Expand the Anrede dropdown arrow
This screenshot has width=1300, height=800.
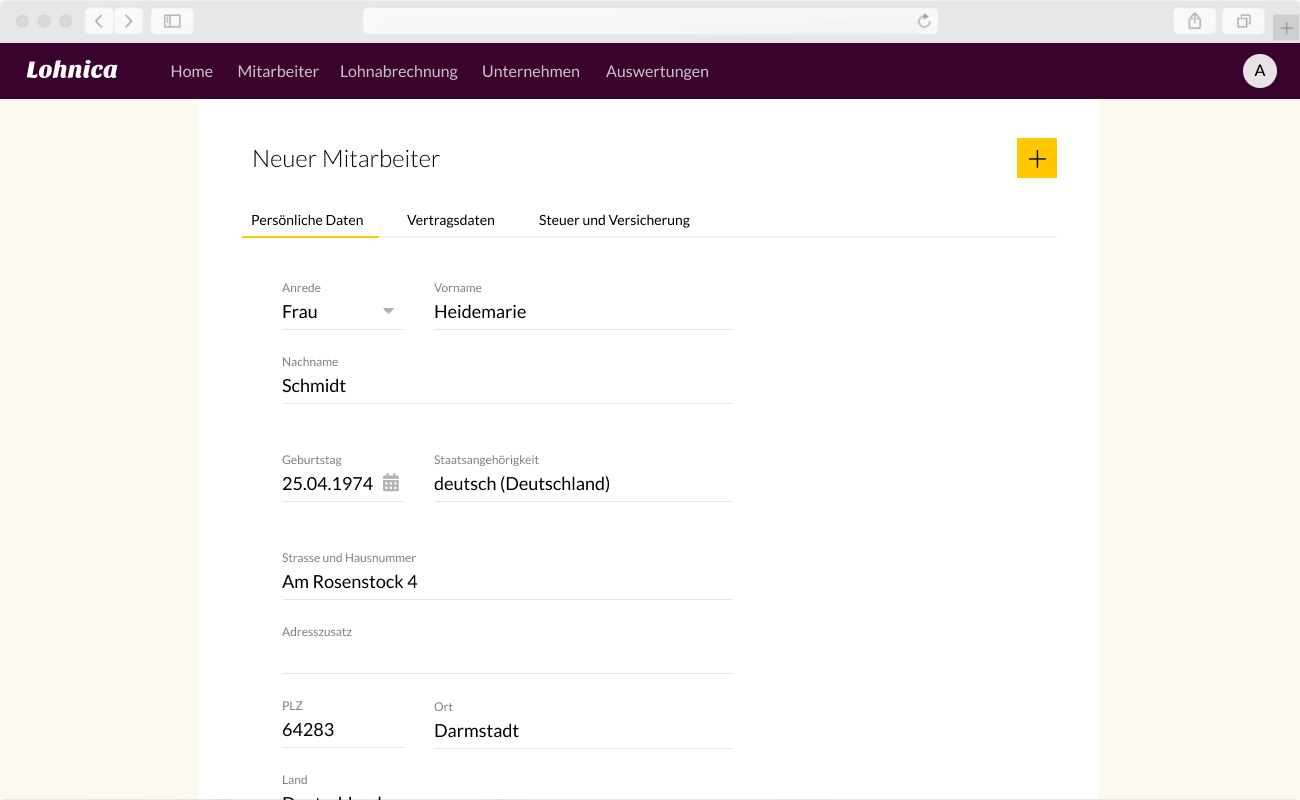click(389, 311)
